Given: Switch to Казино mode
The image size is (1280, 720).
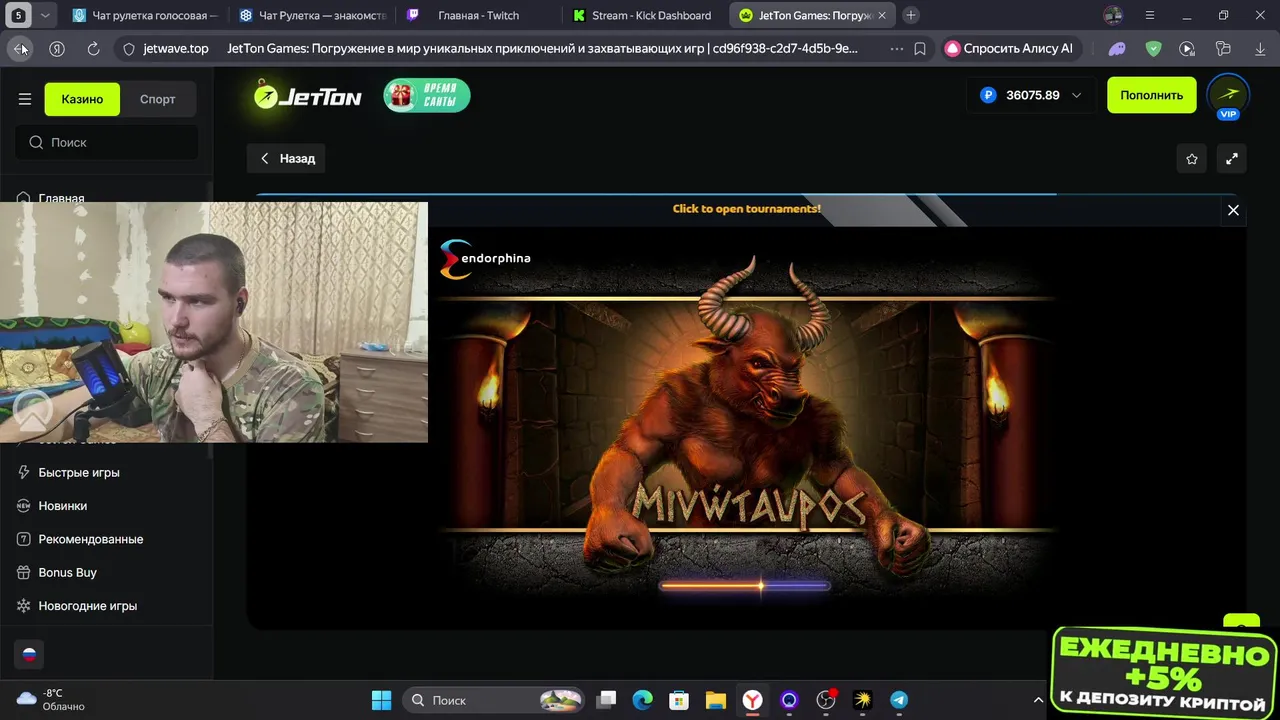Looking at the screenshot, I should (x=82, y=99).
